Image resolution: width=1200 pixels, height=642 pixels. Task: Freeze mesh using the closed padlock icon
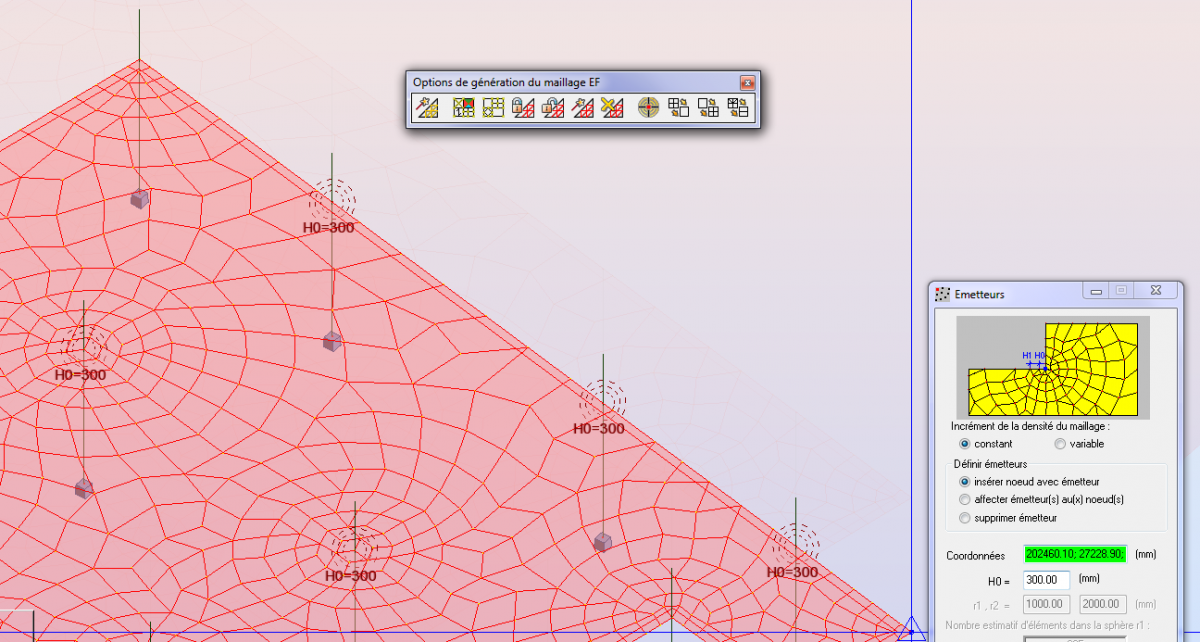[x=522, y=107]
